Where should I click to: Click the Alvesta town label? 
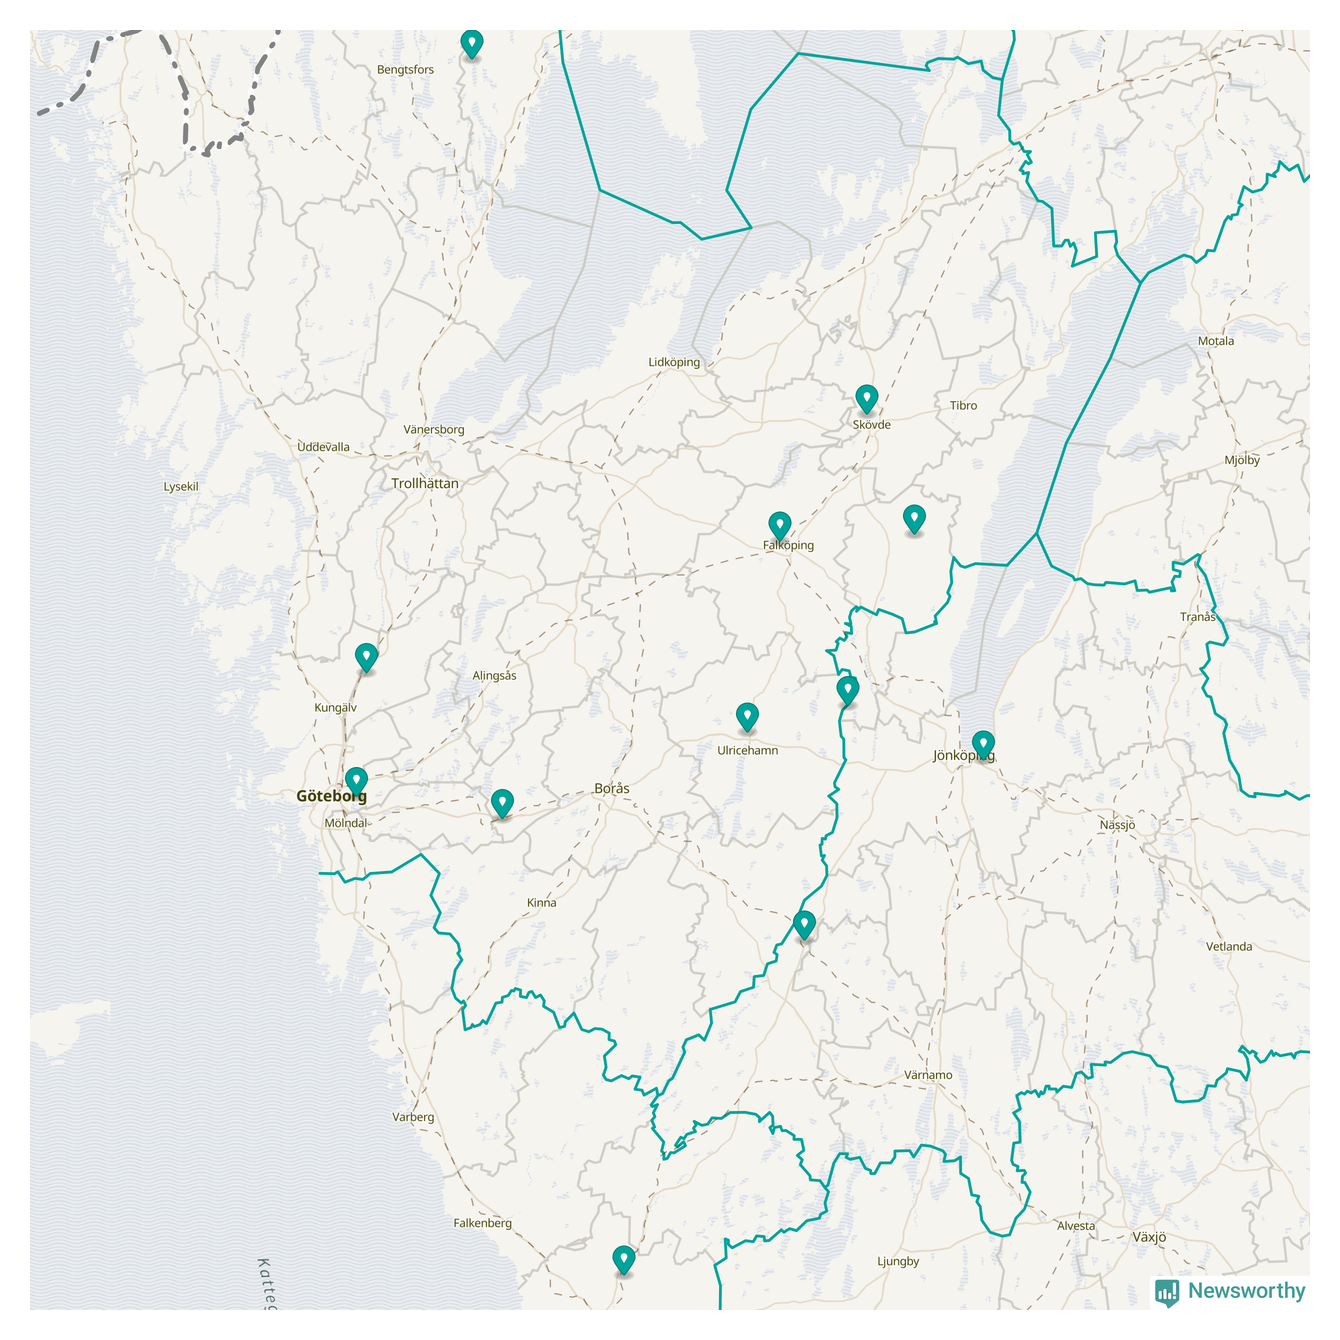pyautogui.click(x=1076, y=1226)
